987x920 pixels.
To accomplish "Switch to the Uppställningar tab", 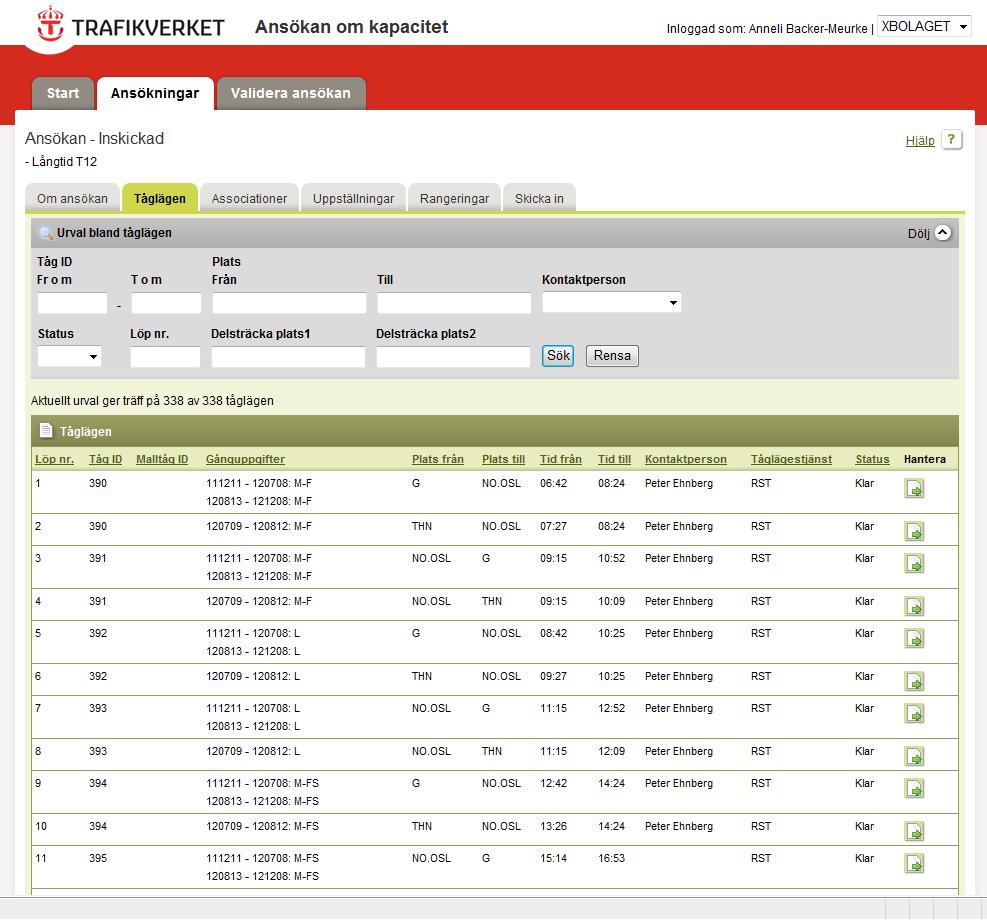I will coord(353,198).
